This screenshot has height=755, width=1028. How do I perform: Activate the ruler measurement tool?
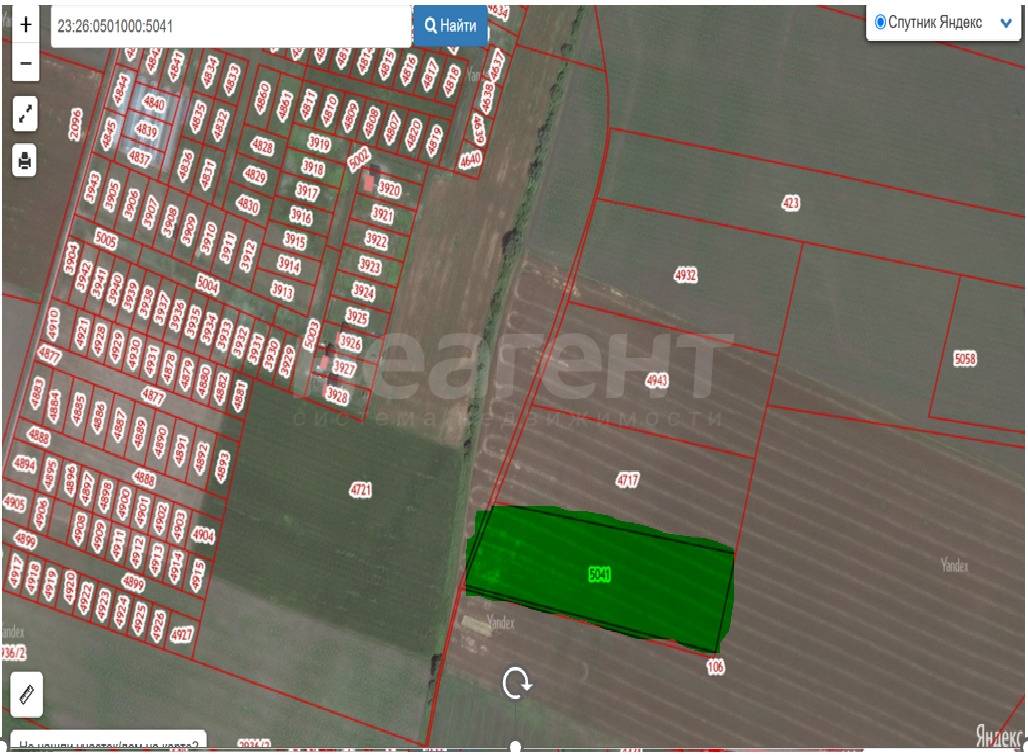click(25, 693)
